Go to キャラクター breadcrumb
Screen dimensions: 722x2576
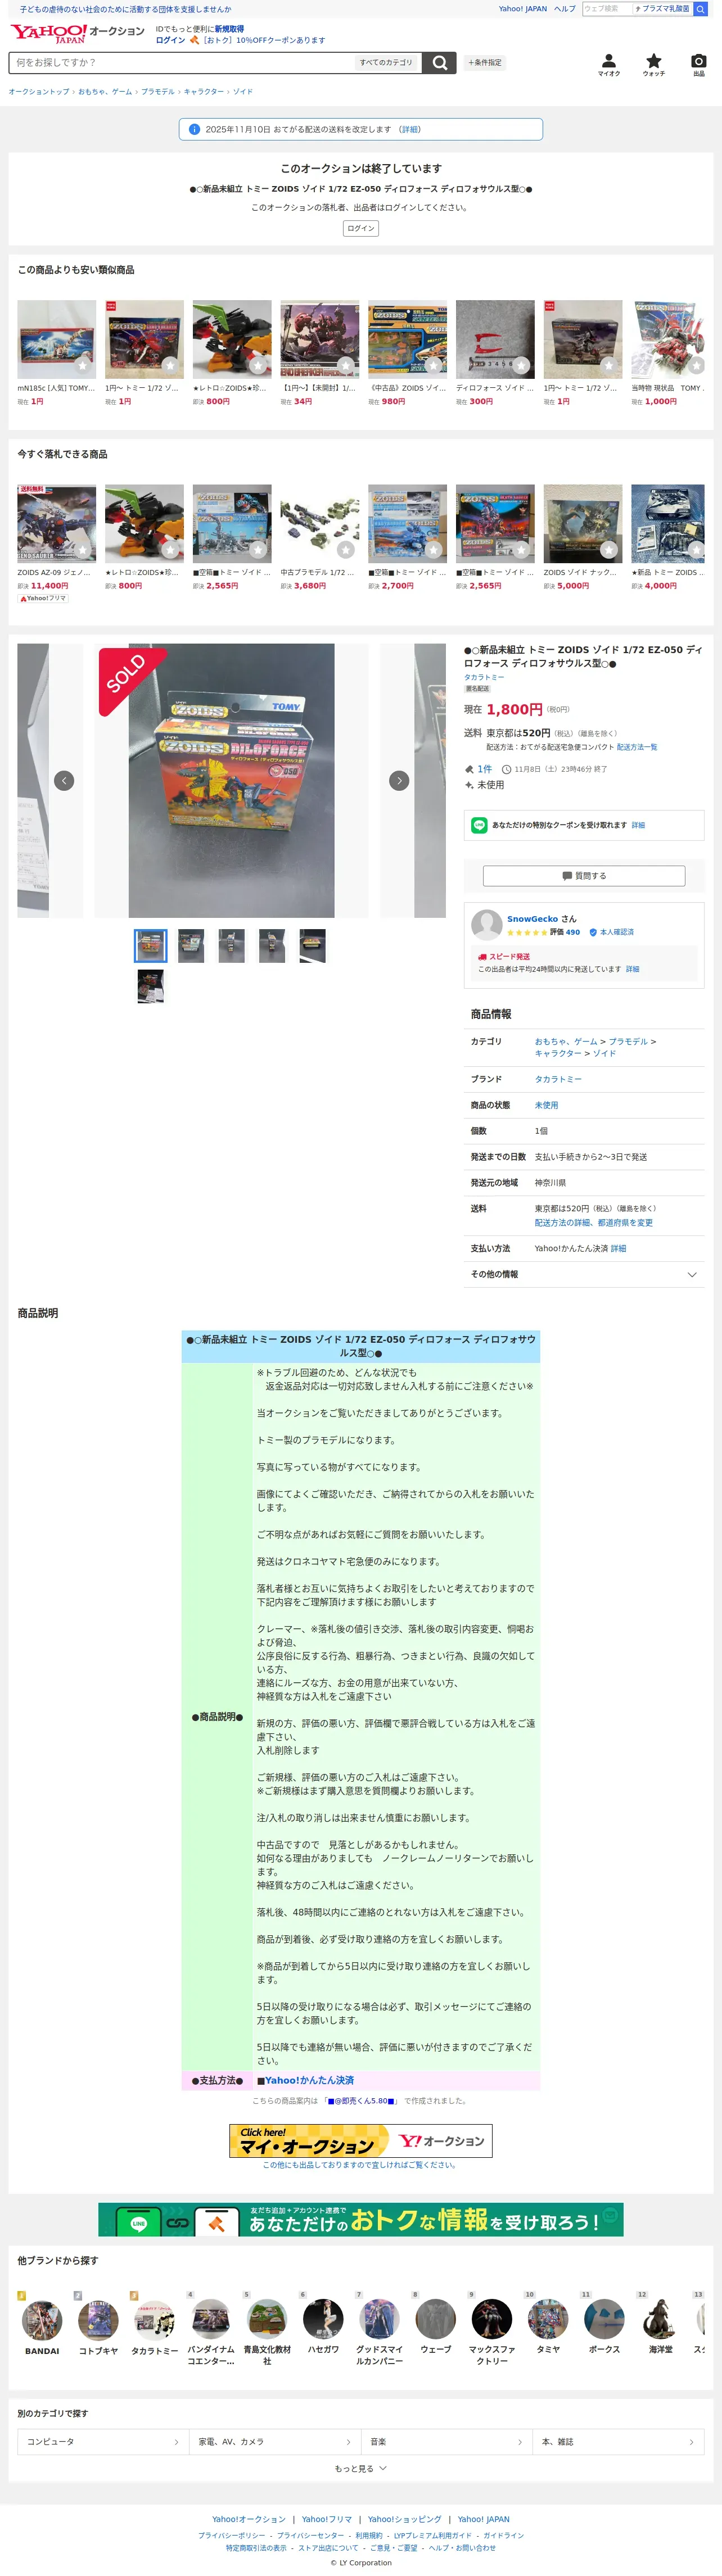204,92
